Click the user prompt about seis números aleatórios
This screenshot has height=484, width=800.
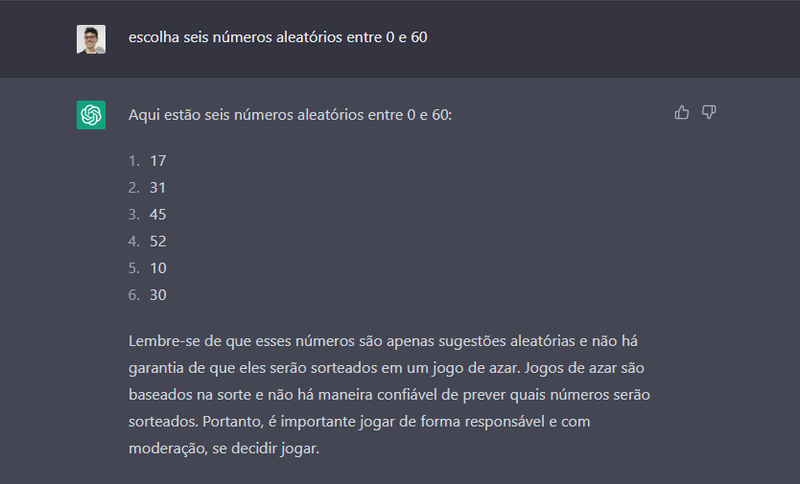click(x=278, y=37)
